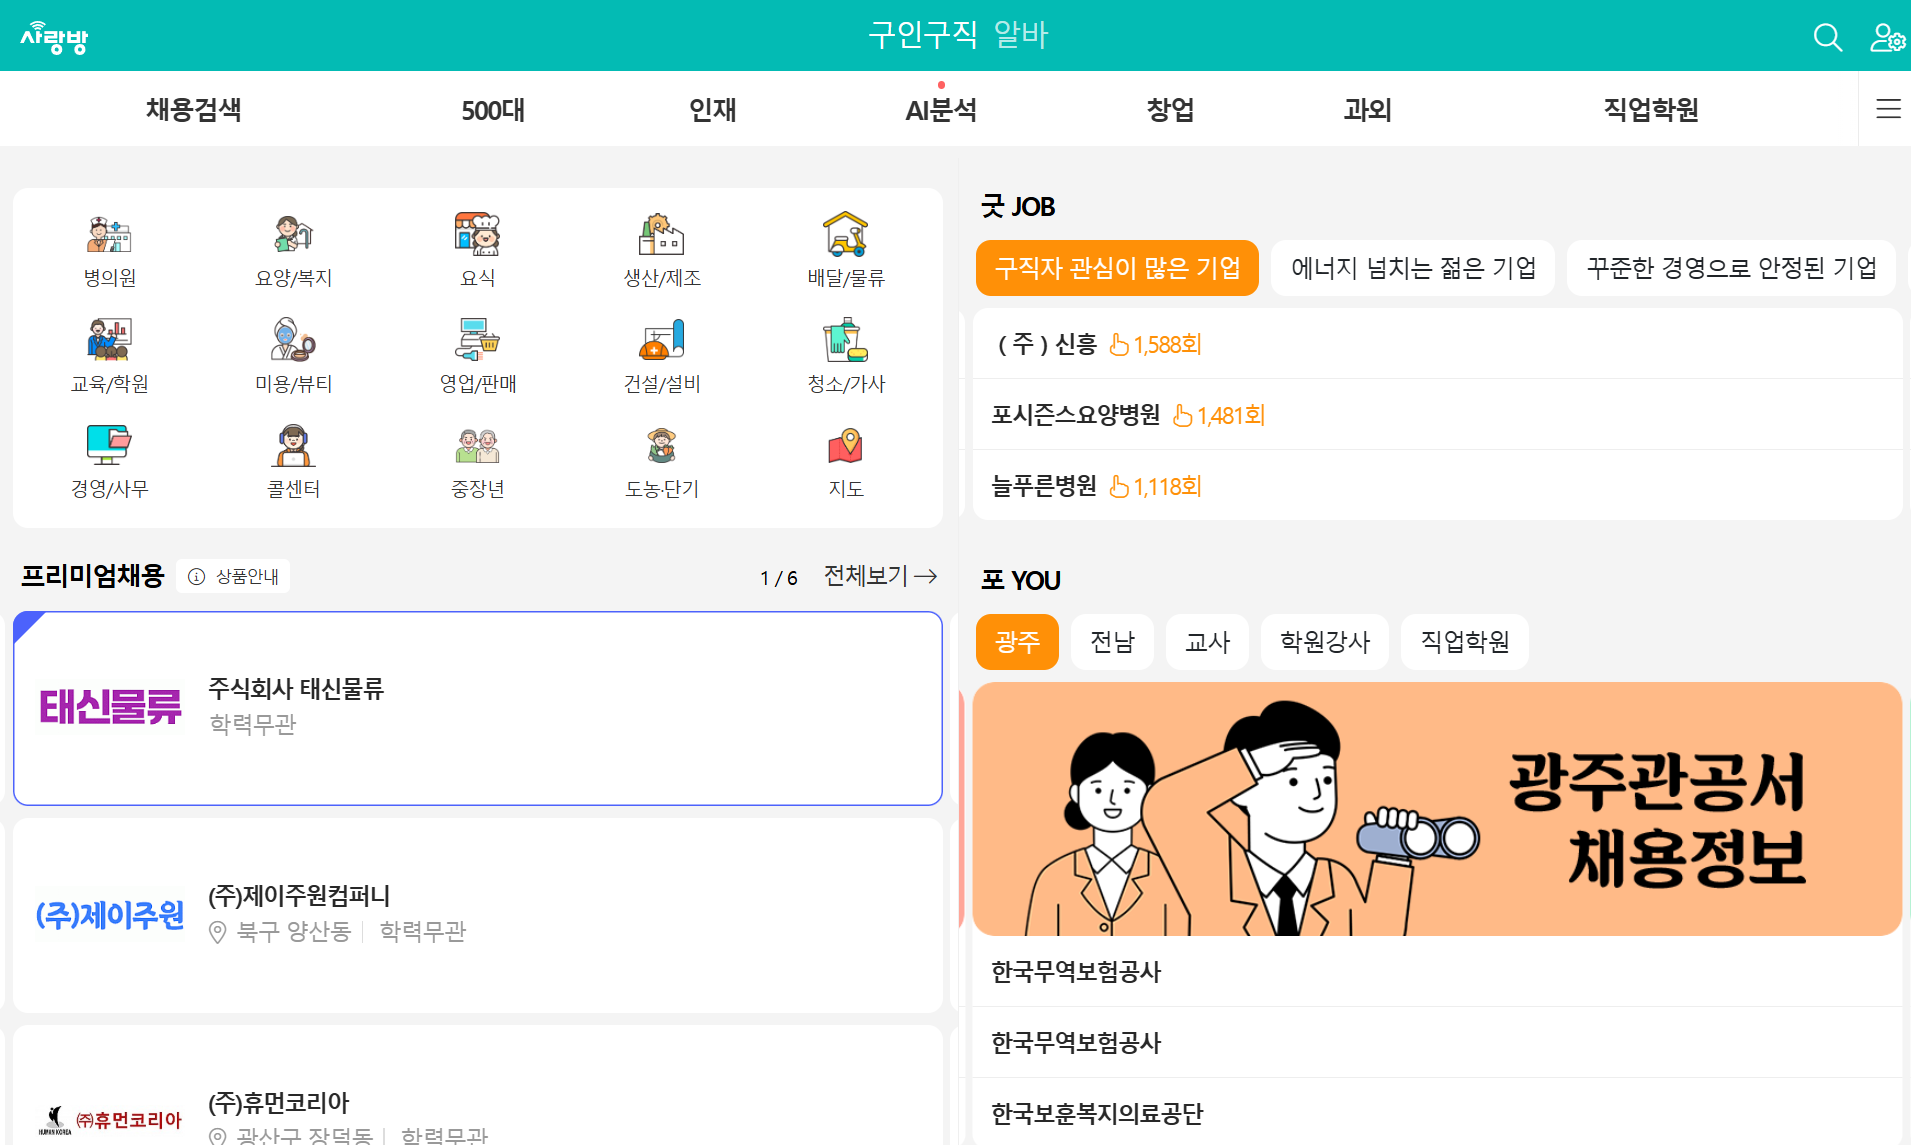Select the 전남 filter tab
Viewport: 1911px width, 1145px height.
(1112, 642)
